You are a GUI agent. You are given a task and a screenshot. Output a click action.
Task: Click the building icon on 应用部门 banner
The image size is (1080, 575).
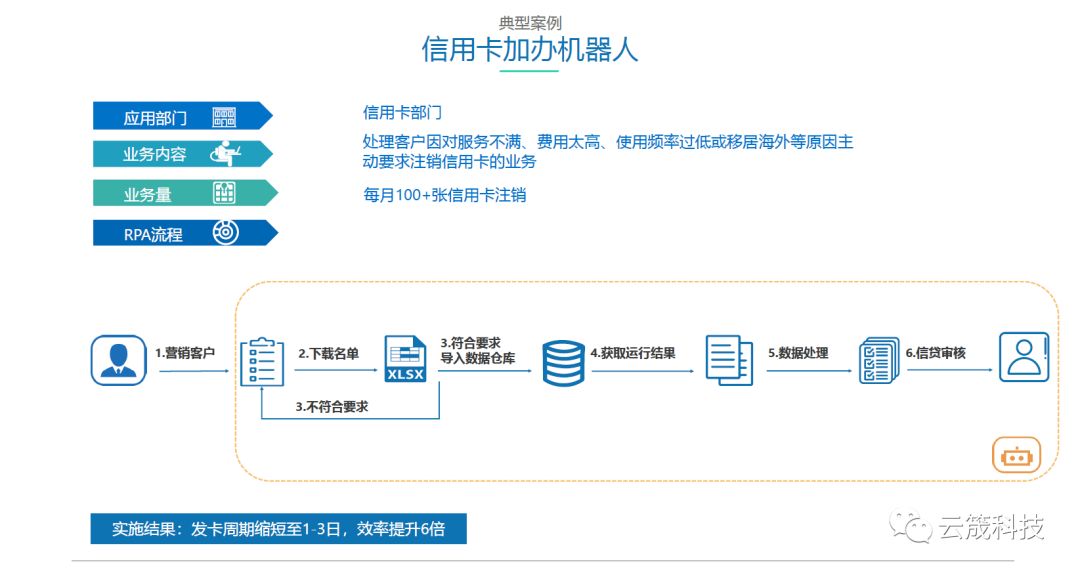click(224, 117)
